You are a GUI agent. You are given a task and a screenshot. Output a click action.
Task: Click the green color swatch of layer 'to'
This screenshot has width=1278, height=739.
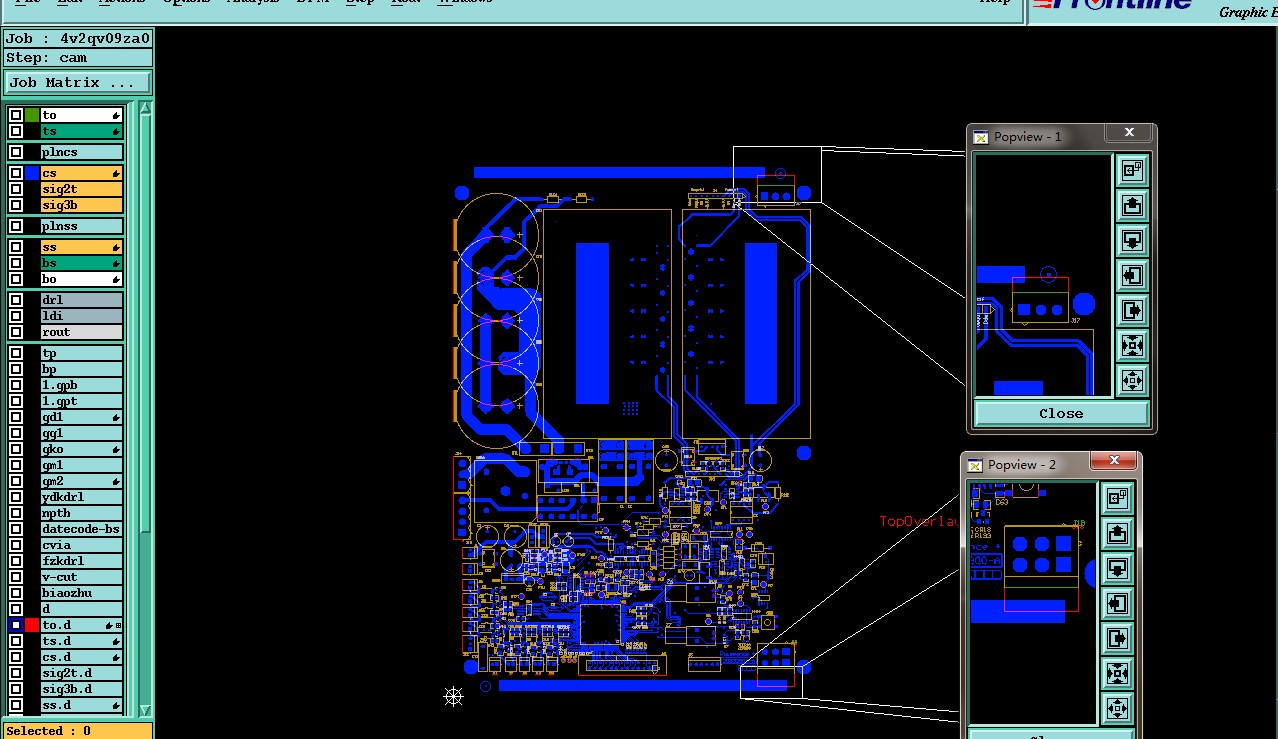(x=32, y=115)
